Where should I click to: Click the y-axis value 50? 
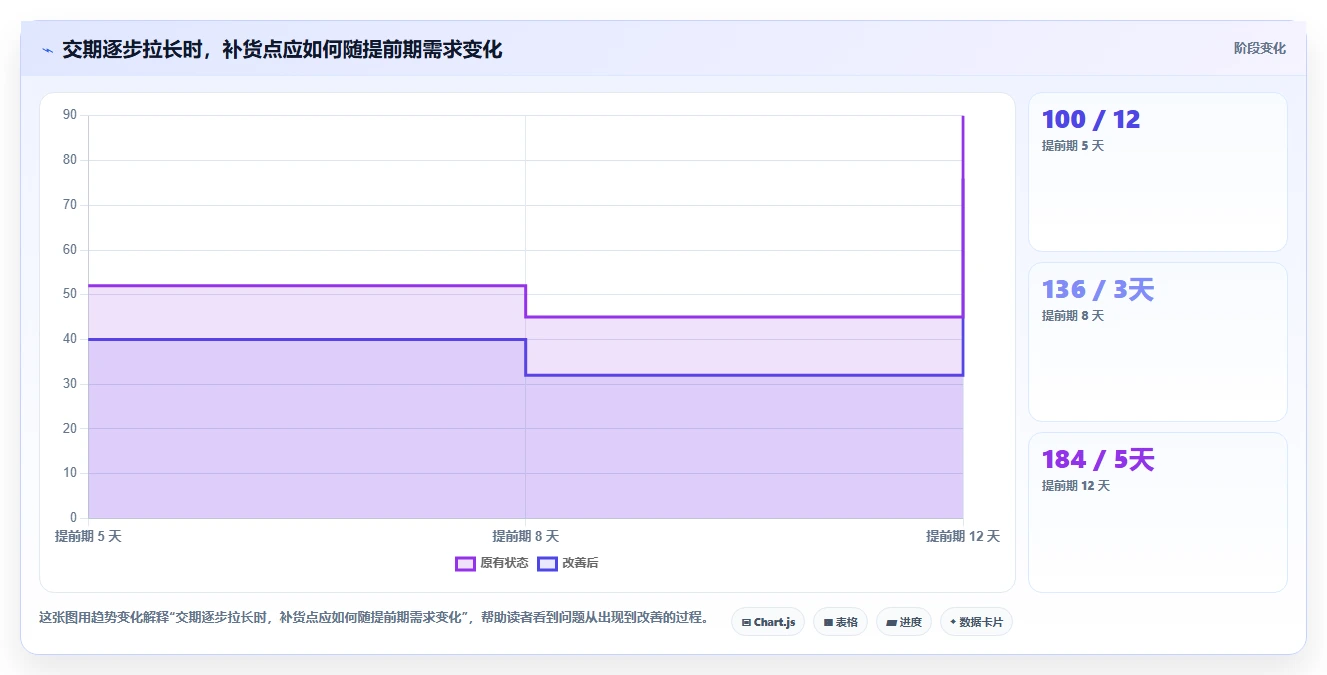coord(70,294)
